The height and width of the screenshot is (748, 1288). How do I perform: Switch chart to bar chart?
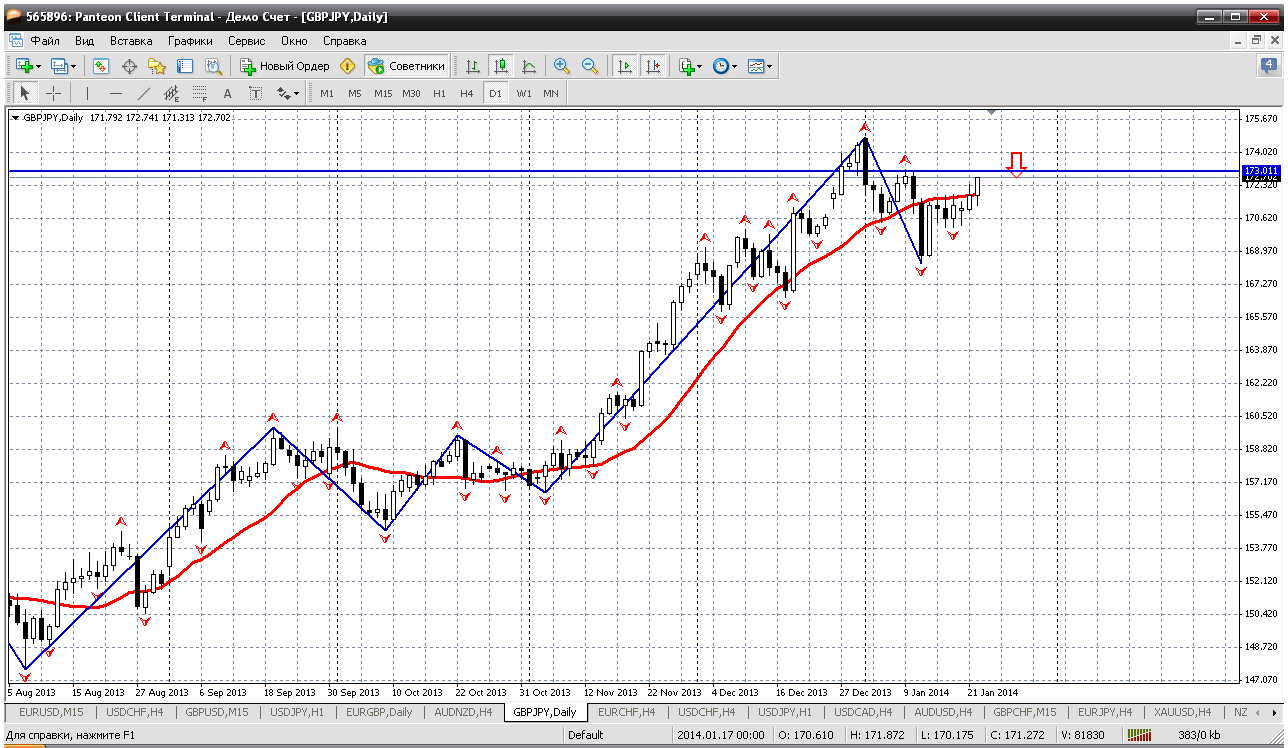coord(473,66)
